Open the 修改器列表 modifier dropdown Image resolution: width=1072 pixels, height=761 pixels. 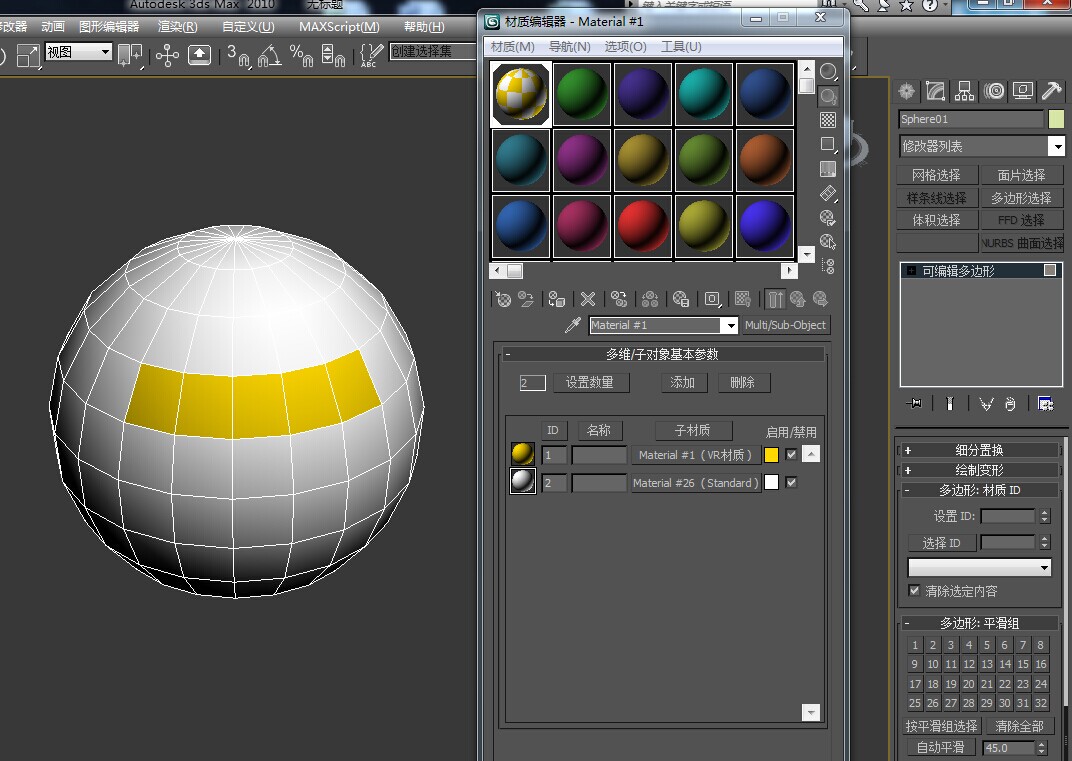click(1055, 146)
